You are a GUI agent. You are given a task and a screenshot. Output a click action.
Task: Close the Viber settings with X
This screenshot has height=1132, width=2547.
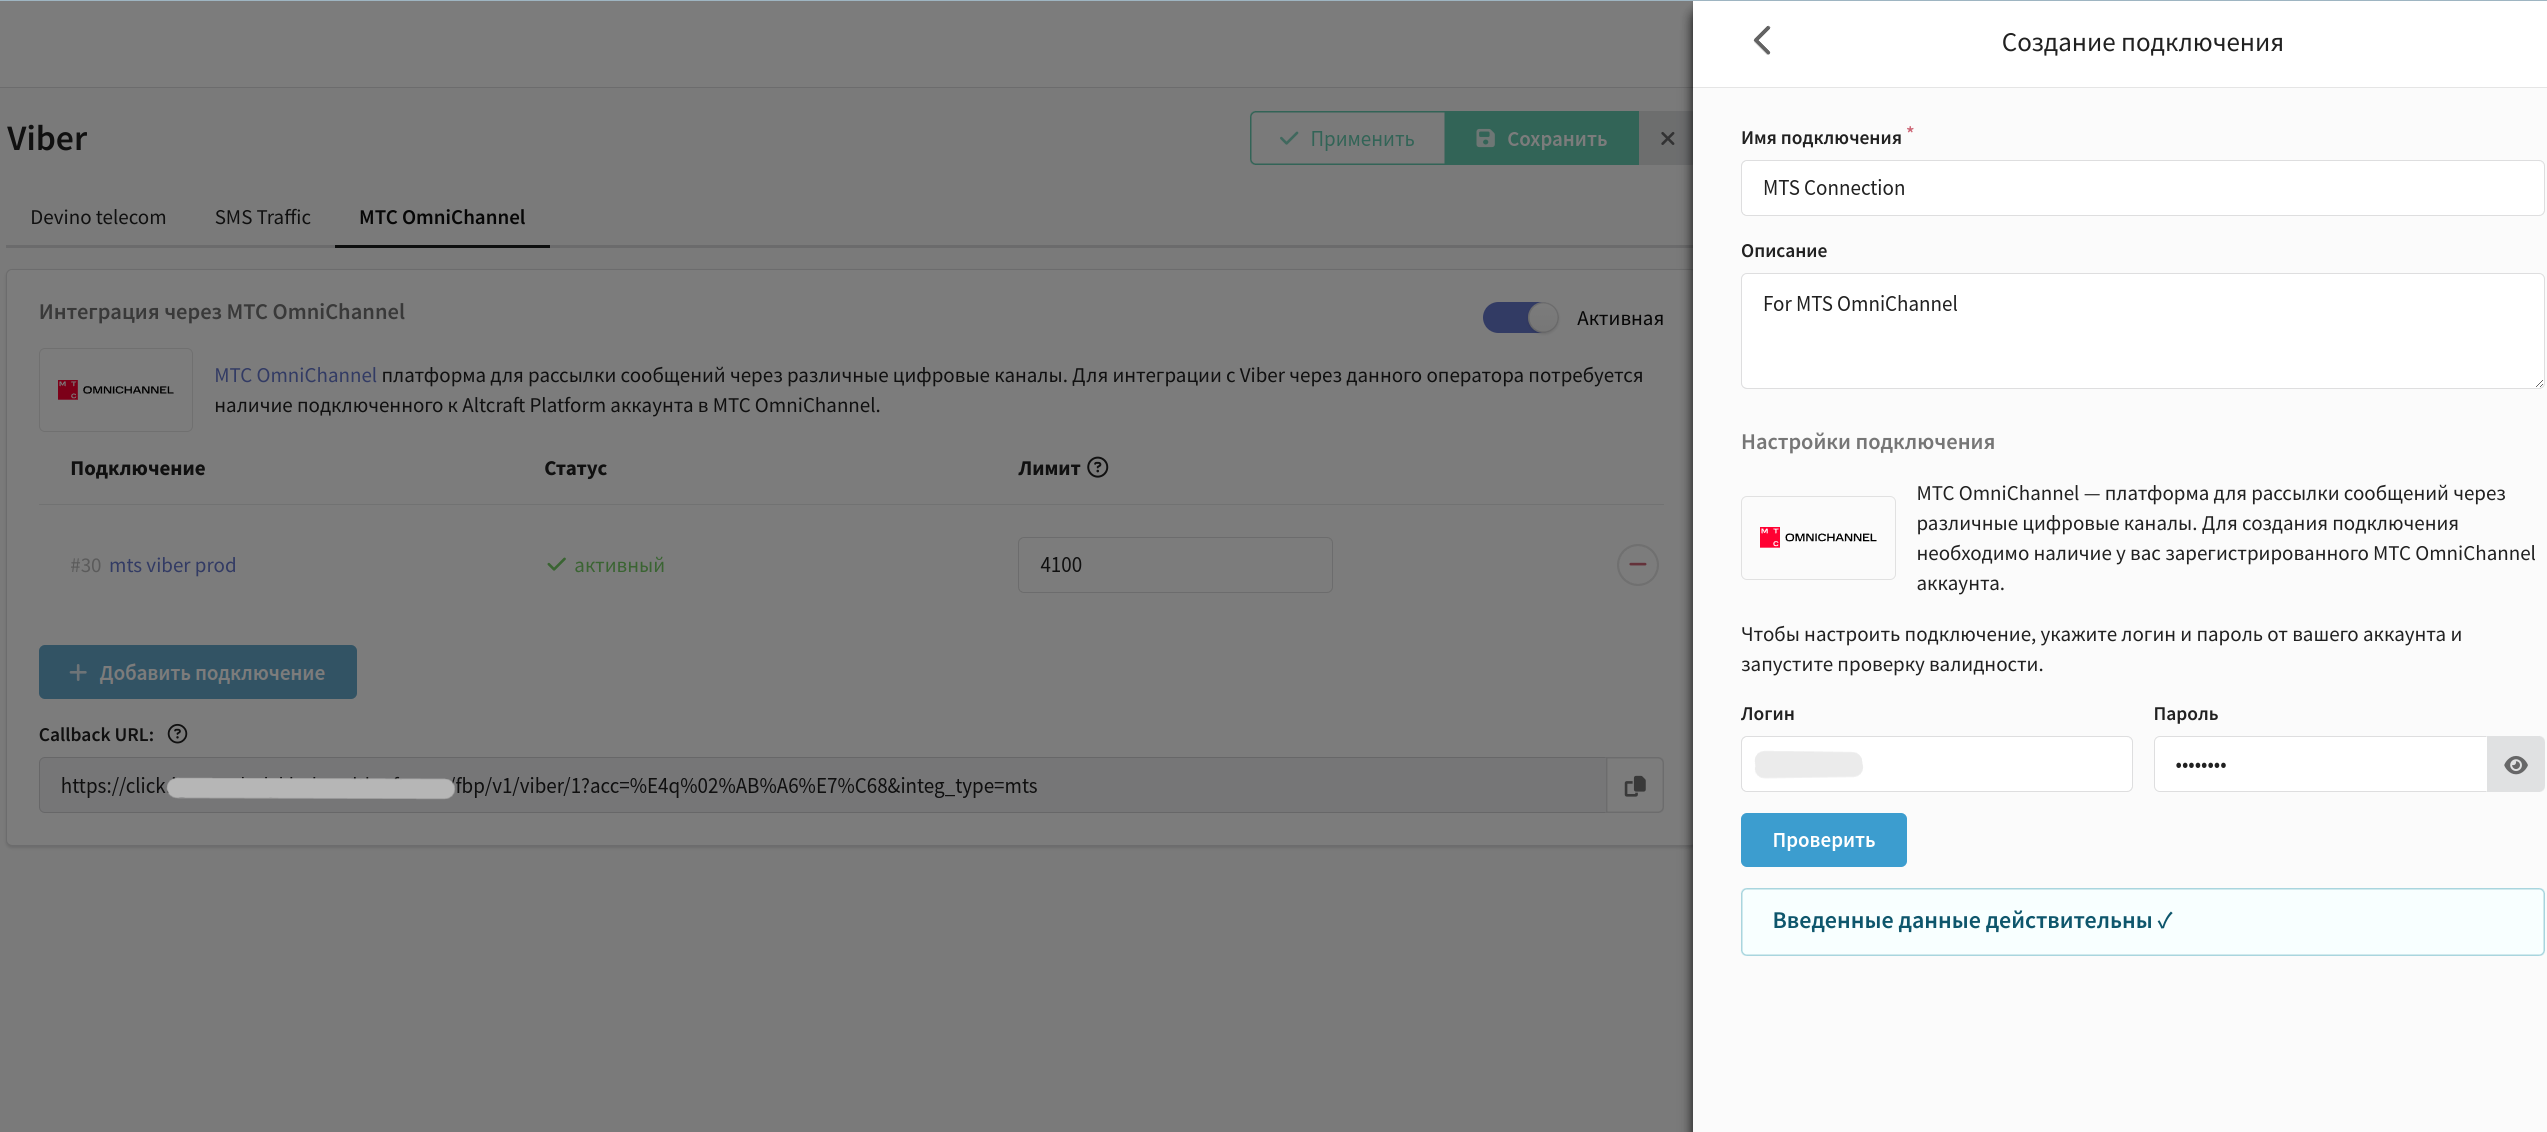1667,139
